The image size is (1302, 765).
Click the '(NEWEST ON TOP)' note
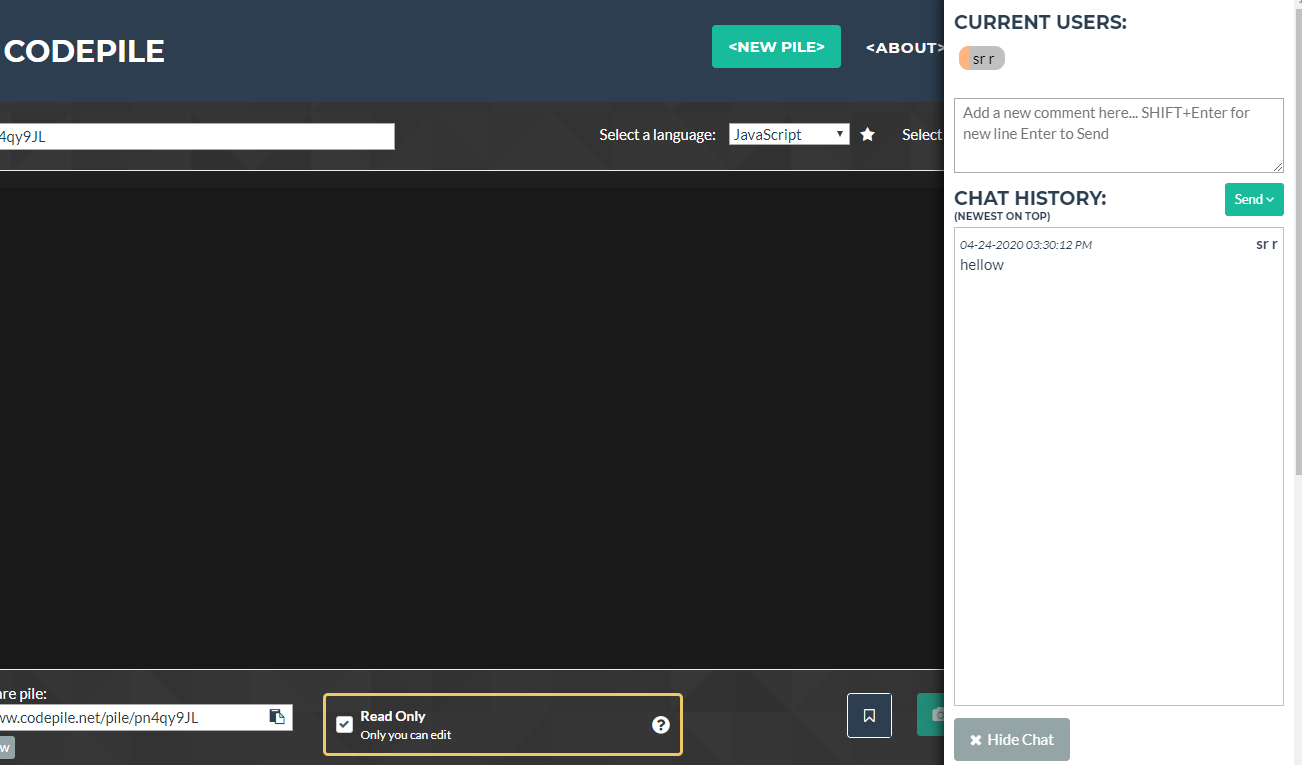[1002, 216]
